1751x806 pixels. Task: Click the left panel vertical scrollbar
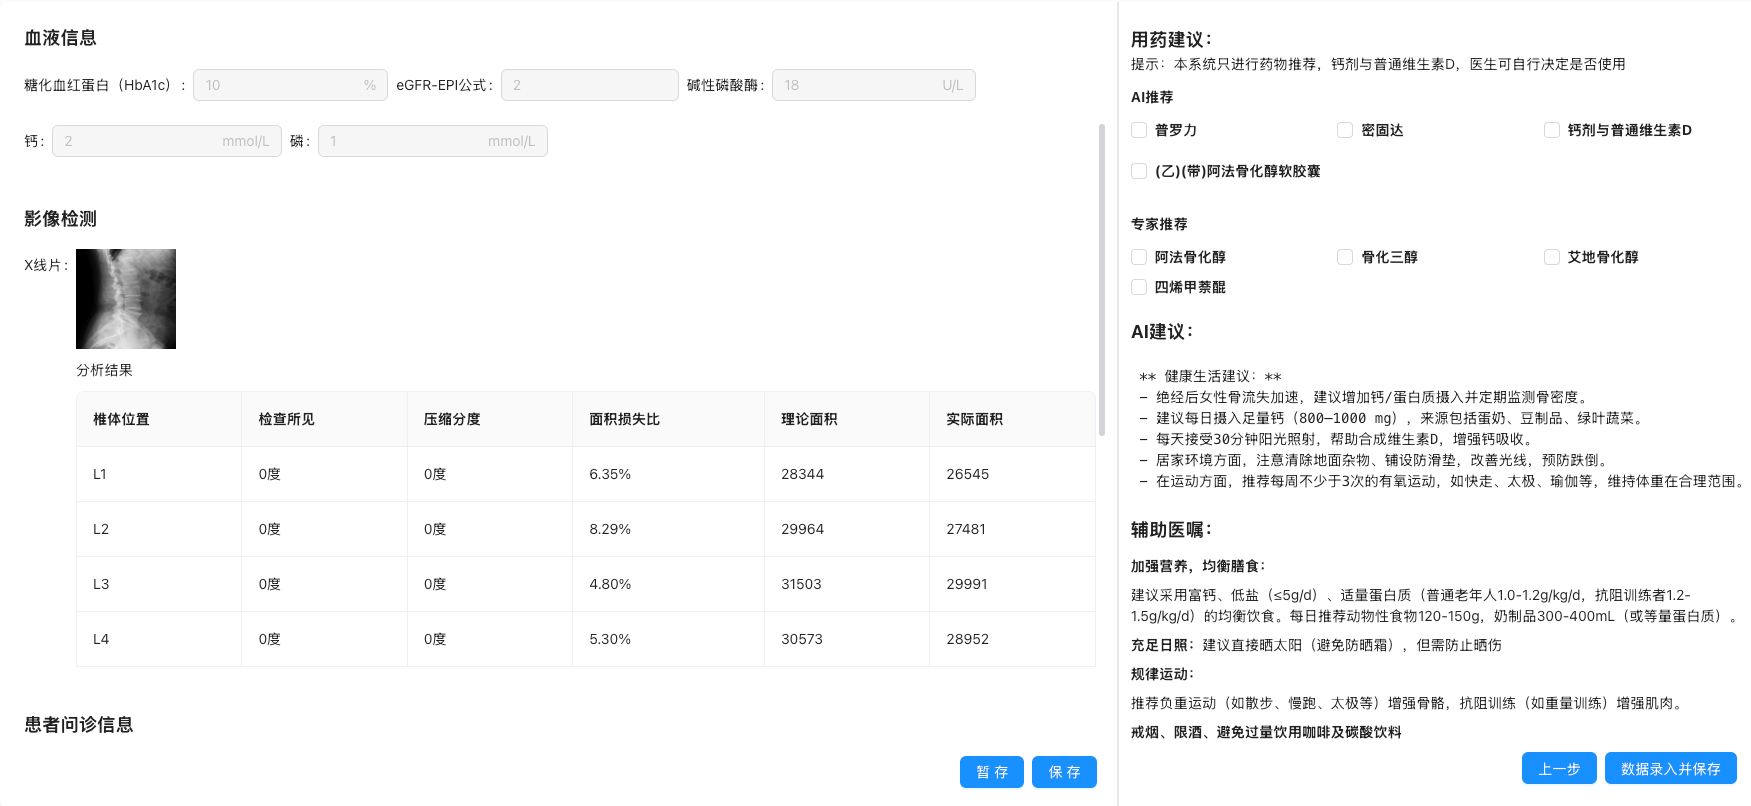1102,280
